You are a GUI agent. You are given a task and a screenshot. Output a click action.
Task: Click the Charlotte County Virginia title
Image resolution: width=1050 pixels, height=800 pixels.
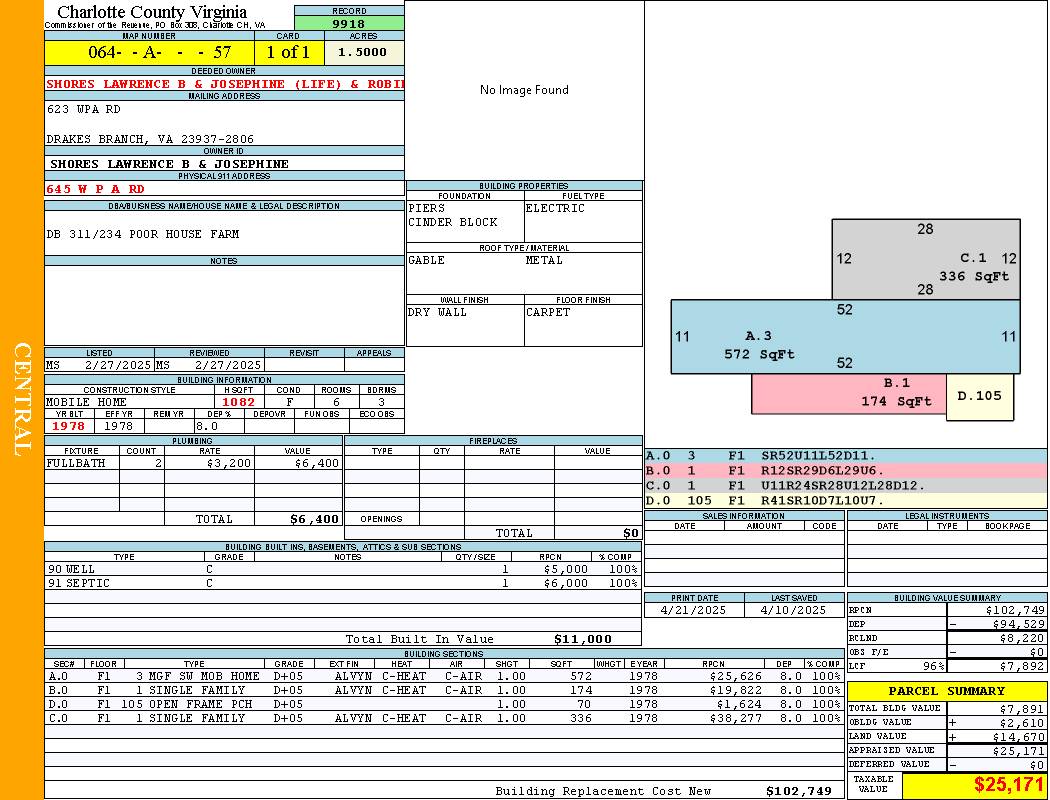tap(152, 12)
